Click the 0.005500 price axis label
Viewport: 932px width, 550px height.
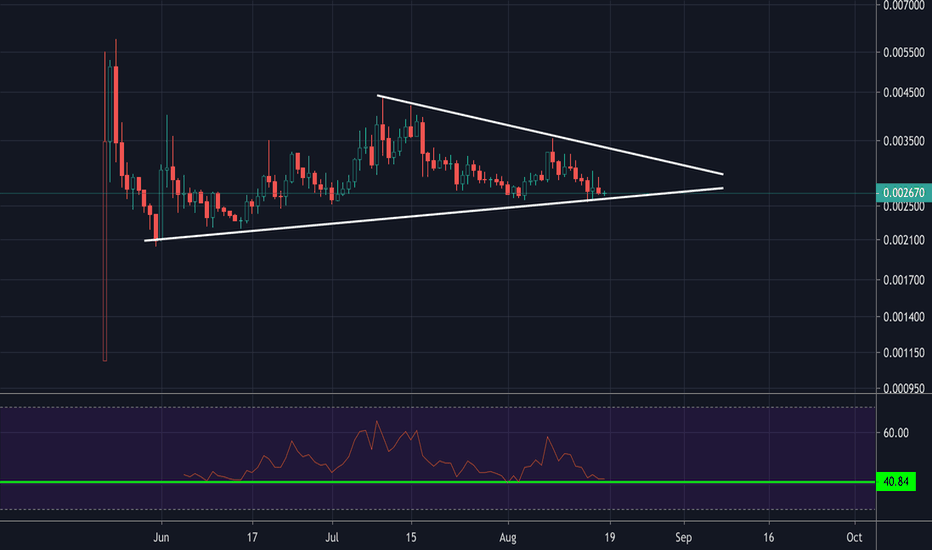pyautogui.click(x=903, y=52)
